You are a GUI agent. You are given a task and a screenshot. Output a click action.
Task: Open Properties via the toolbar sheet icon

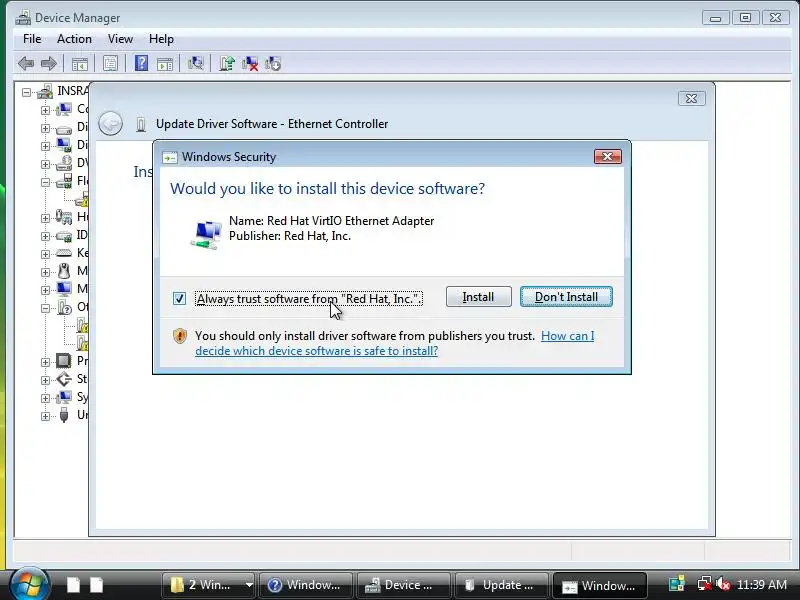110,63
